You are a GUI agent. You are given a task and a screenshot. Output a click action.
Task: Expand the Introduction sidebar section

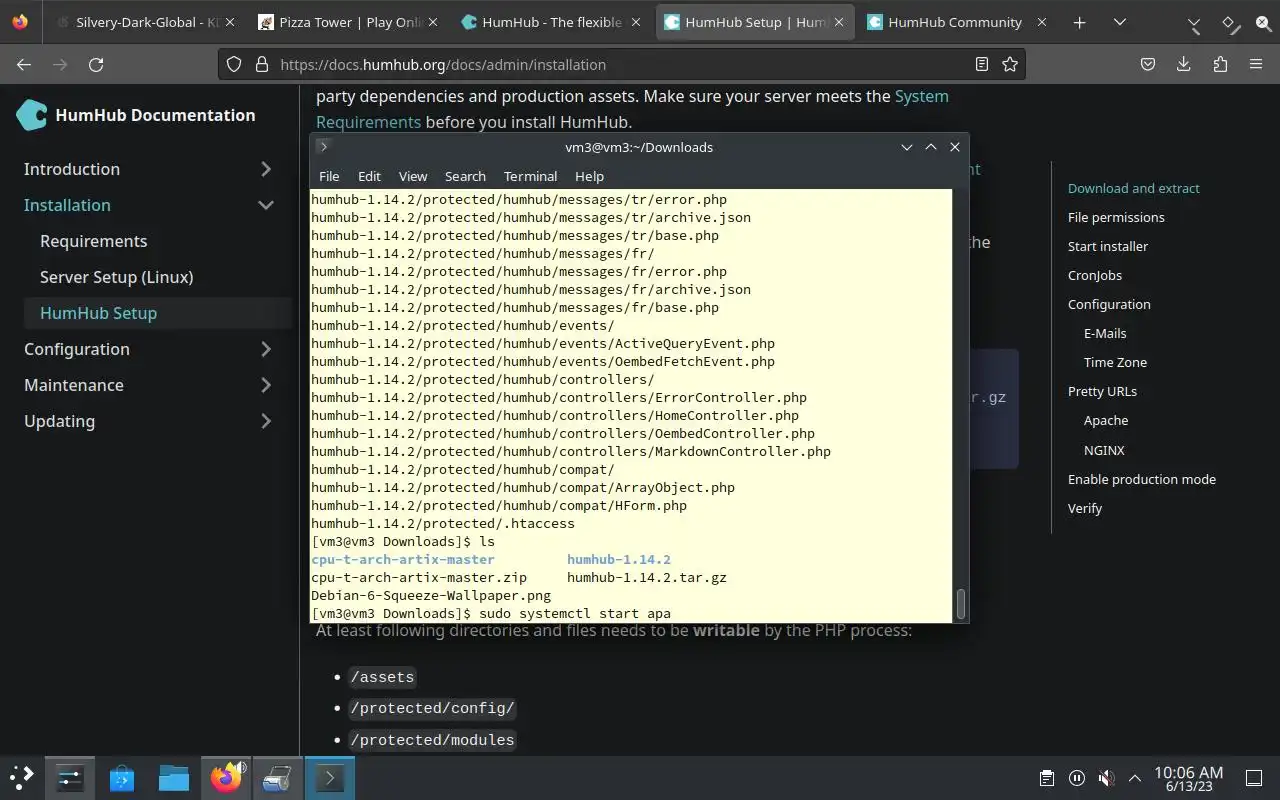click(266, 169)
